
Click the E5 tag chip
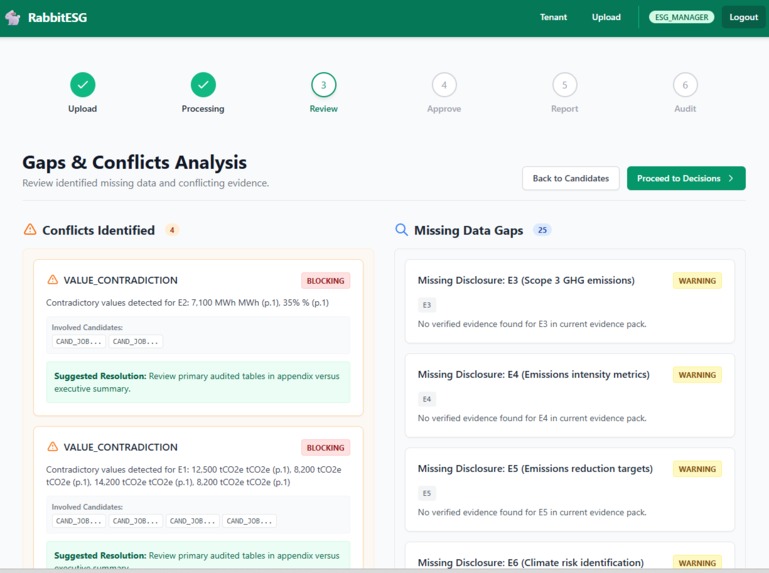tap(427, 493)
